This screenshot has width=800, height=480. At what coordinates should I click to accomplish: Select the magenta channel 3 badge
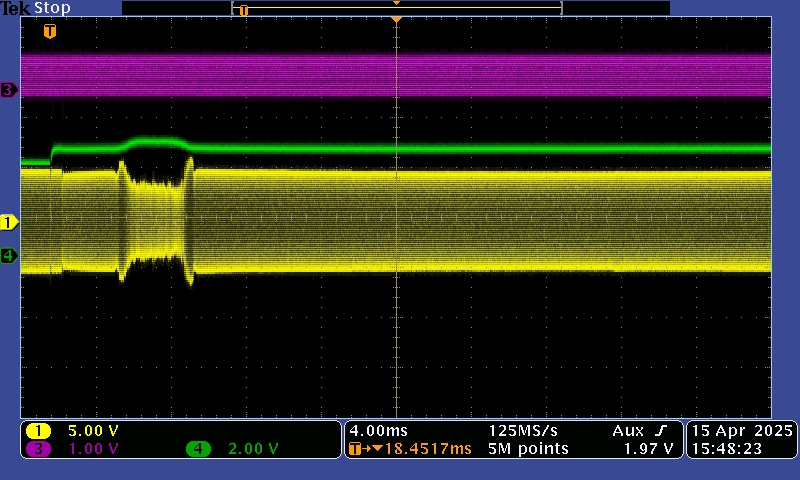coord(39,449)
